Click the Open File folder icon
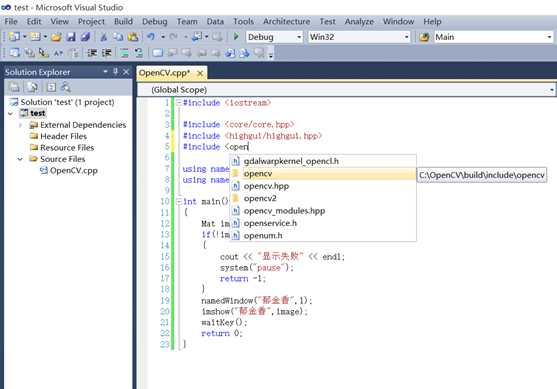Image resolution: width=557 pixels, height=389 pixels. (x=56, y=37)
